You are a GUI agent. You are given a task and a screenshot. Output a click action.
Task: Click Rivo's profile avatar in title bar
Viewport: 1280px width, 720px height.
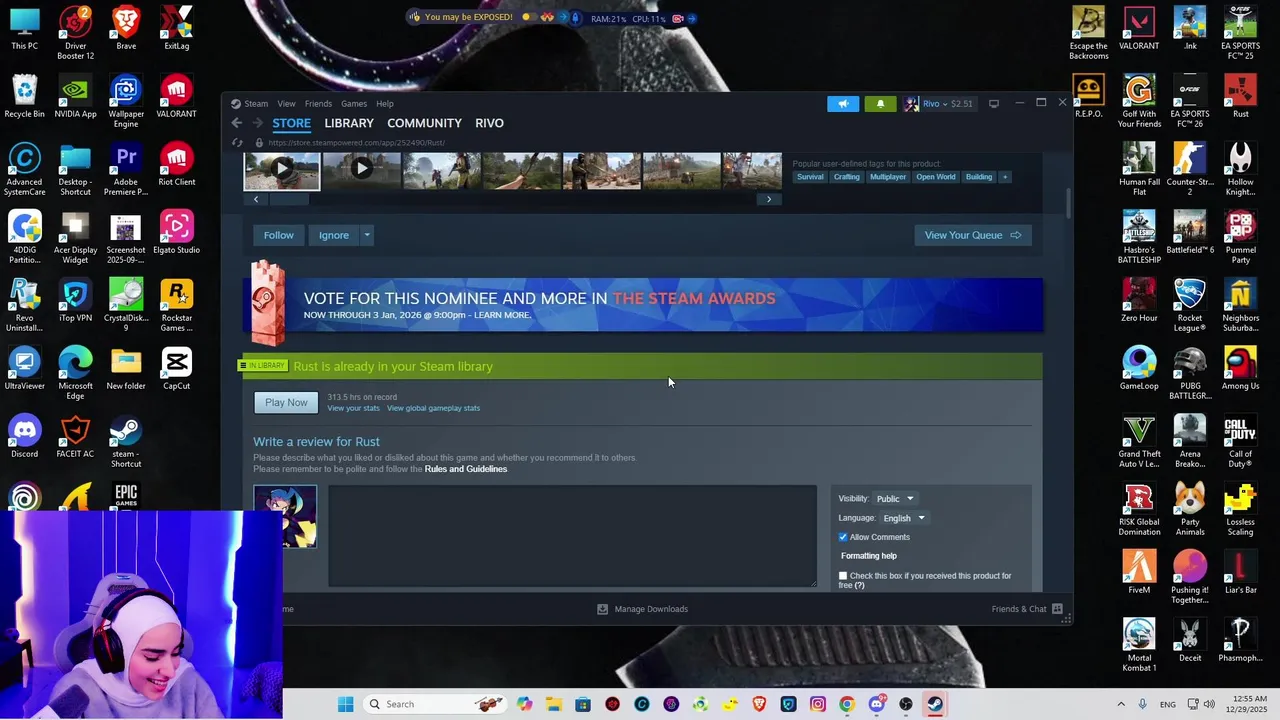click(x=911, y=103)
